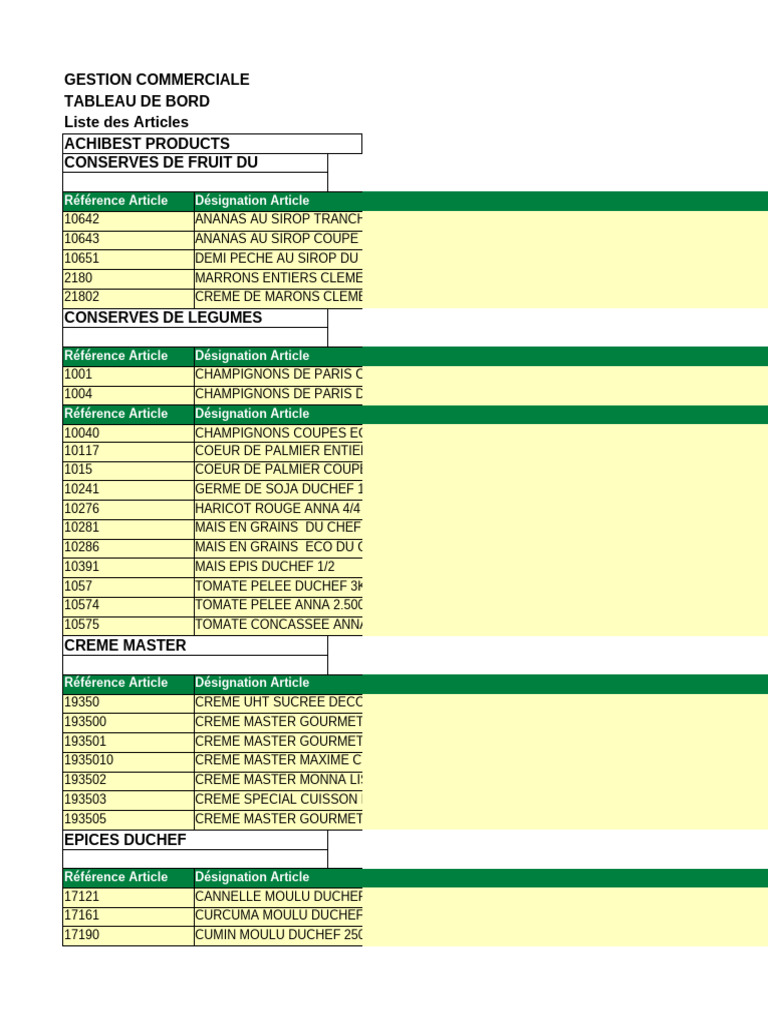
Task: Click article reference 17161
Action: point(128,917)
